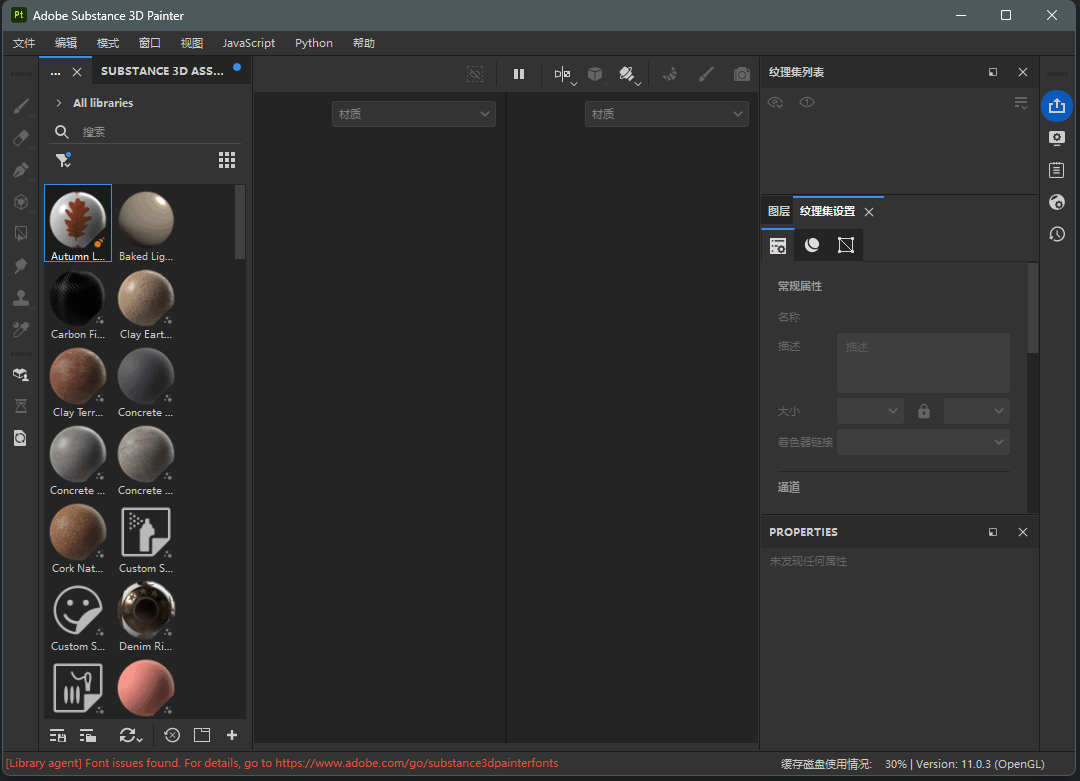This screenshot has width=1080, height=781.
Task: Switch perspective view cube icon
Action: point(595,74)
